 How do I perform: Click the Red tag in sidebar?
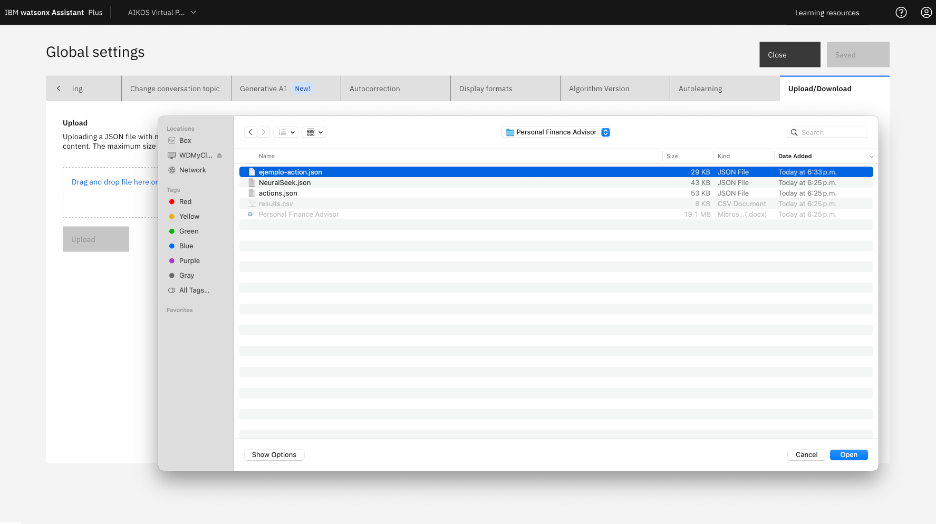point(185,202)
